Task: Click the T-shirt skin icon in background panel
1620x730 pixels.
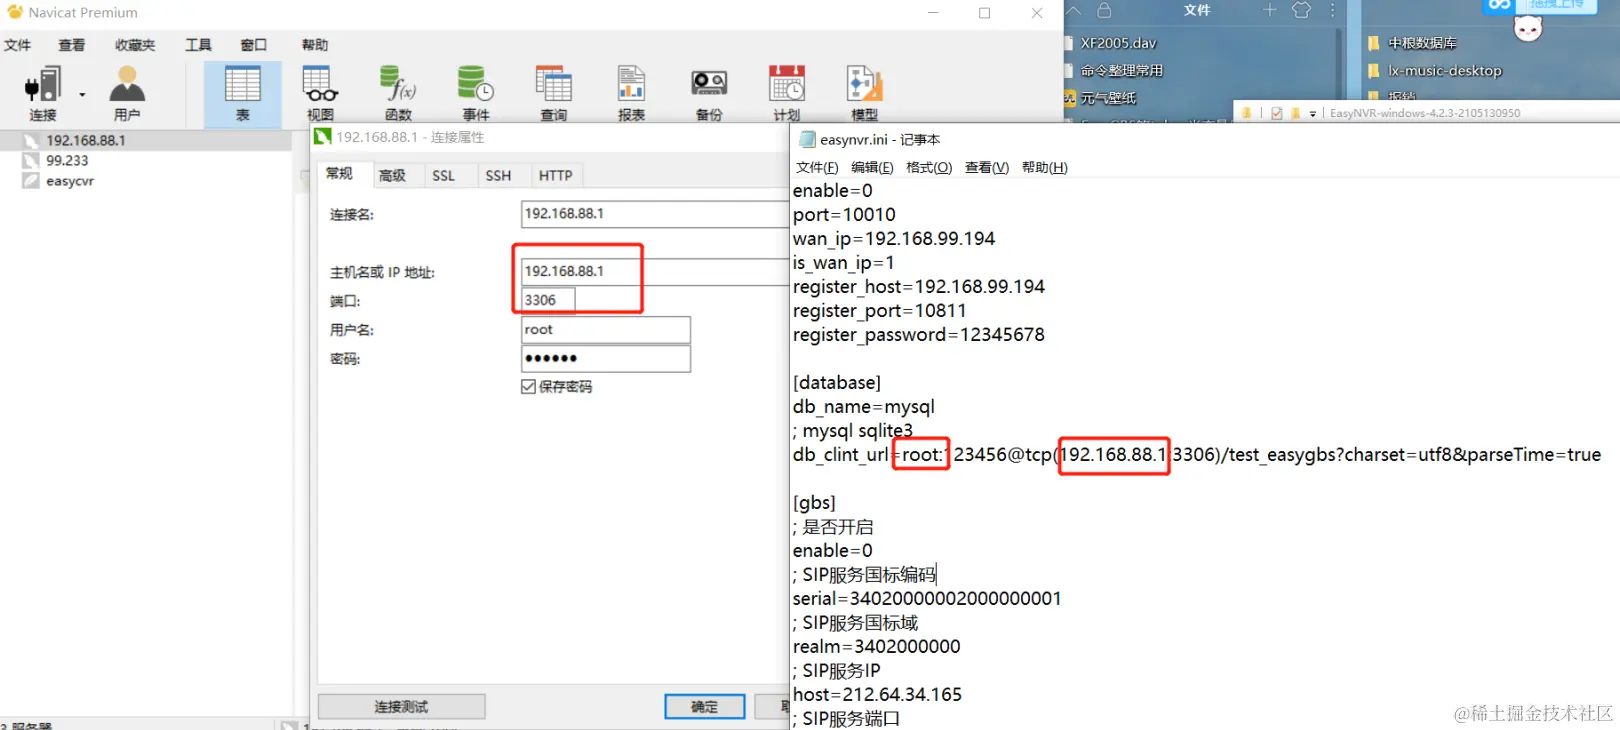Action: 1301,10
